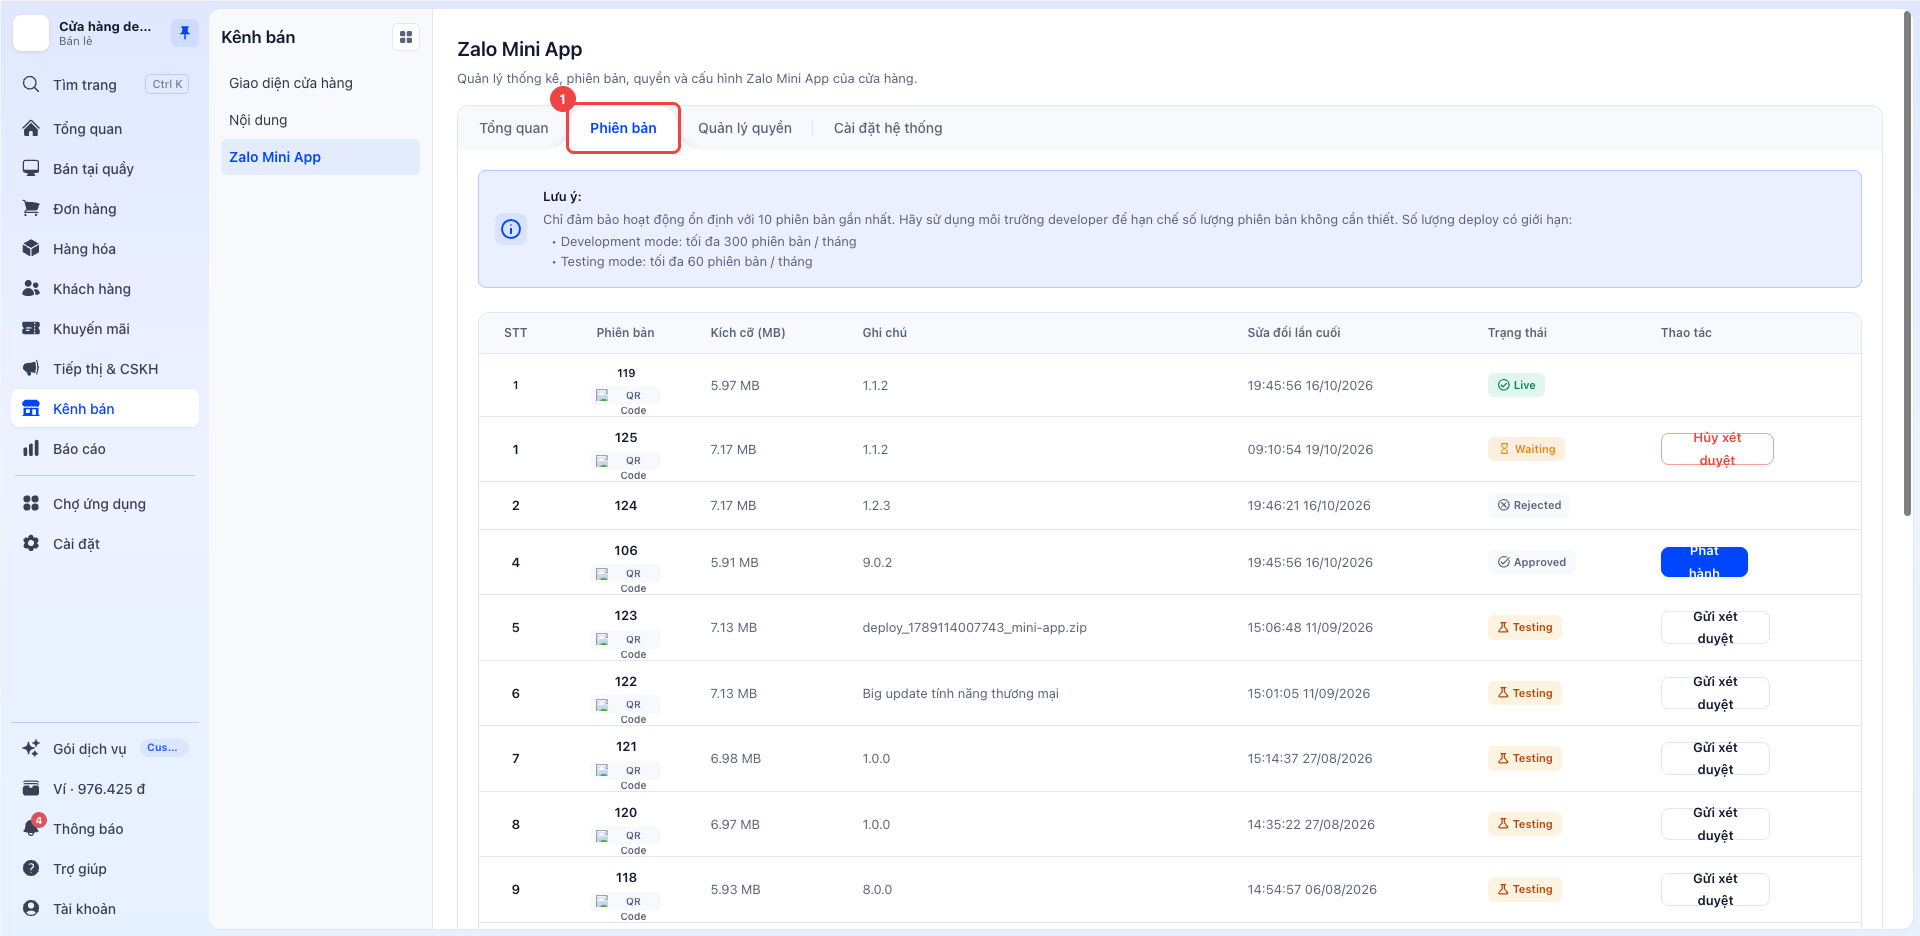Open Khách hàng section
The height and width of the screenshot is (936, 1920).
coord(105,289)
